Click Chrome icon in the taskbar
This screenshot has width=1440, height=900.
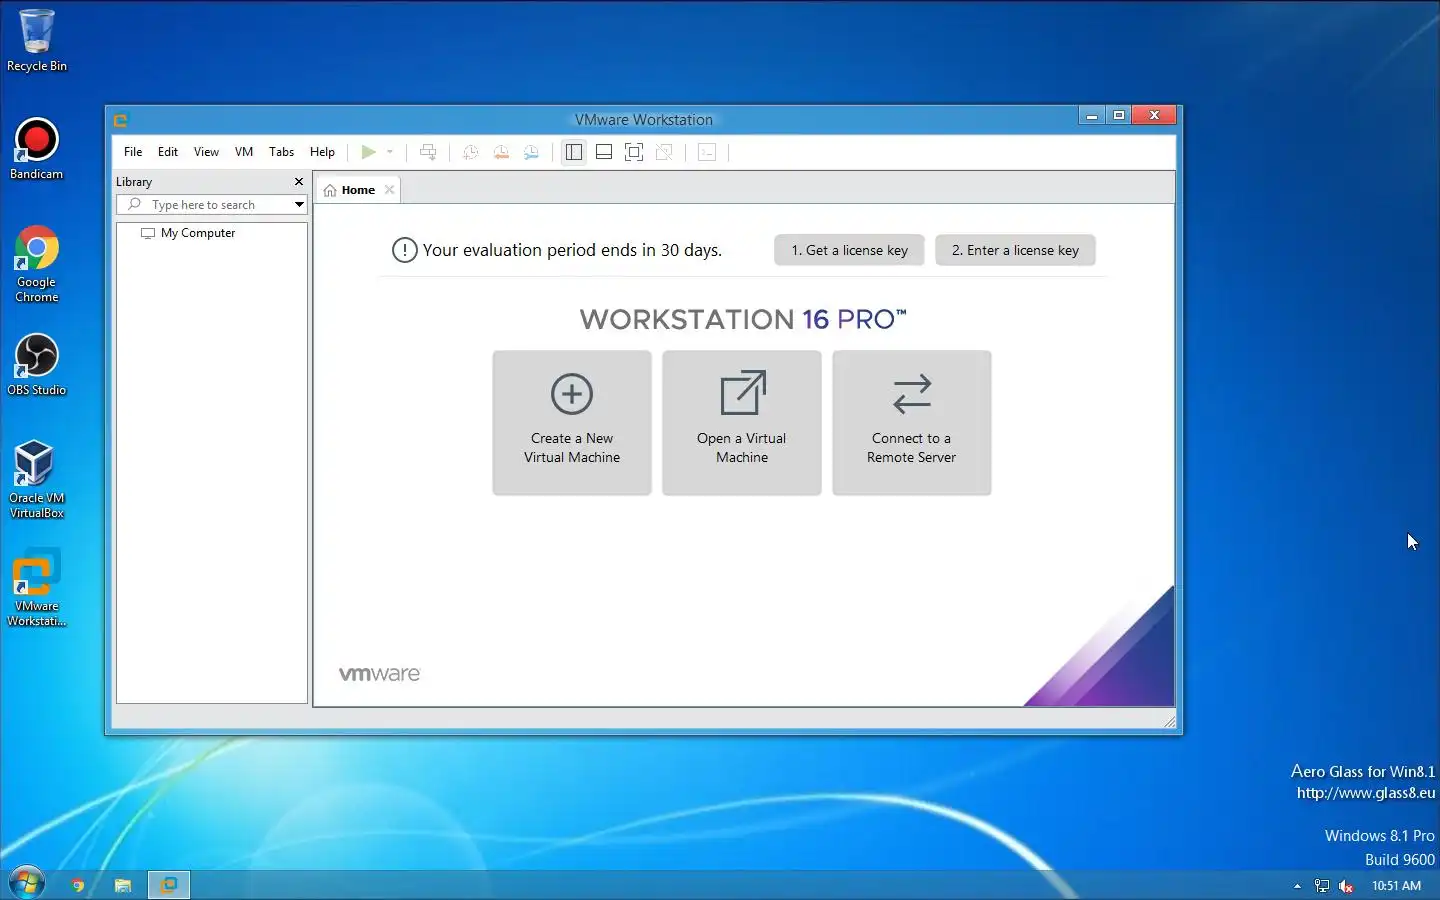(x=77, y=885)
